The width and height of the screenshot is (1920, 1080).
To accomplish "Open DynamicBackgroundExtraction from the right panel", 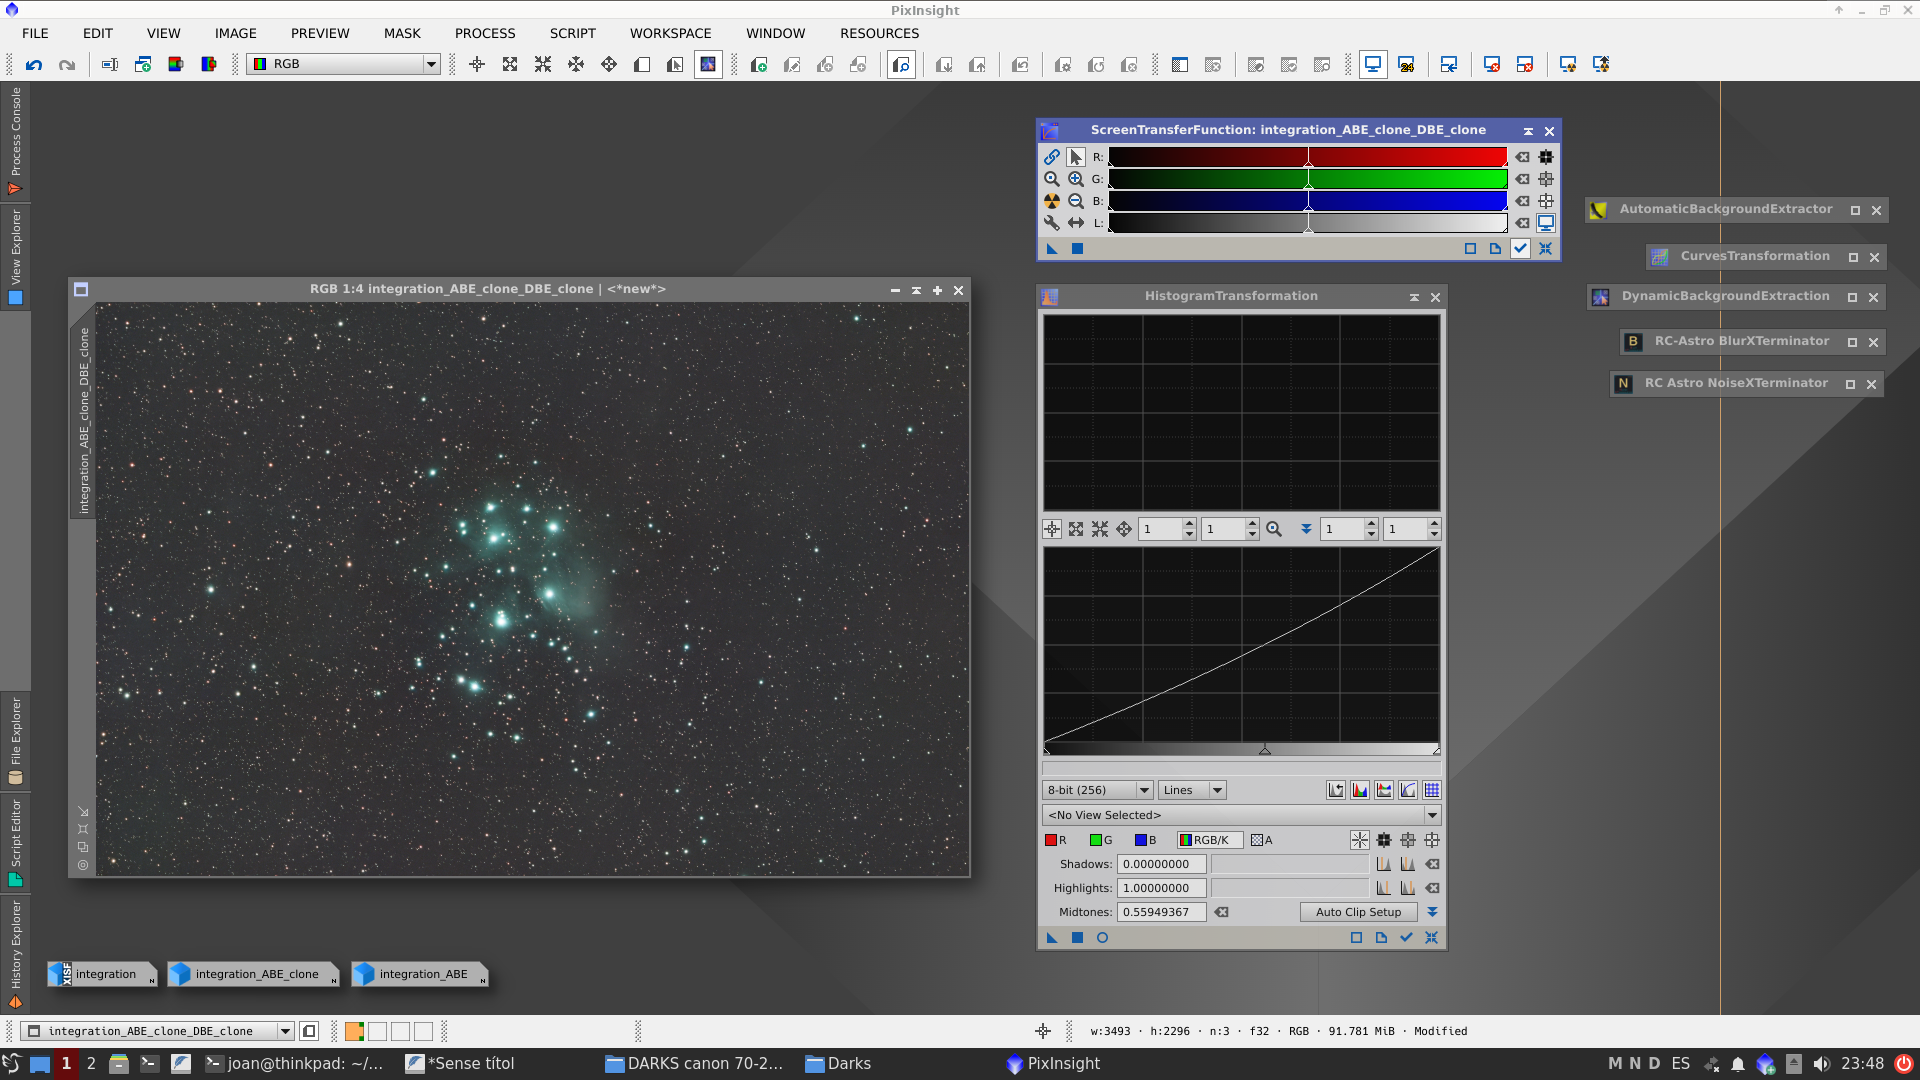I will [1726, 296].
